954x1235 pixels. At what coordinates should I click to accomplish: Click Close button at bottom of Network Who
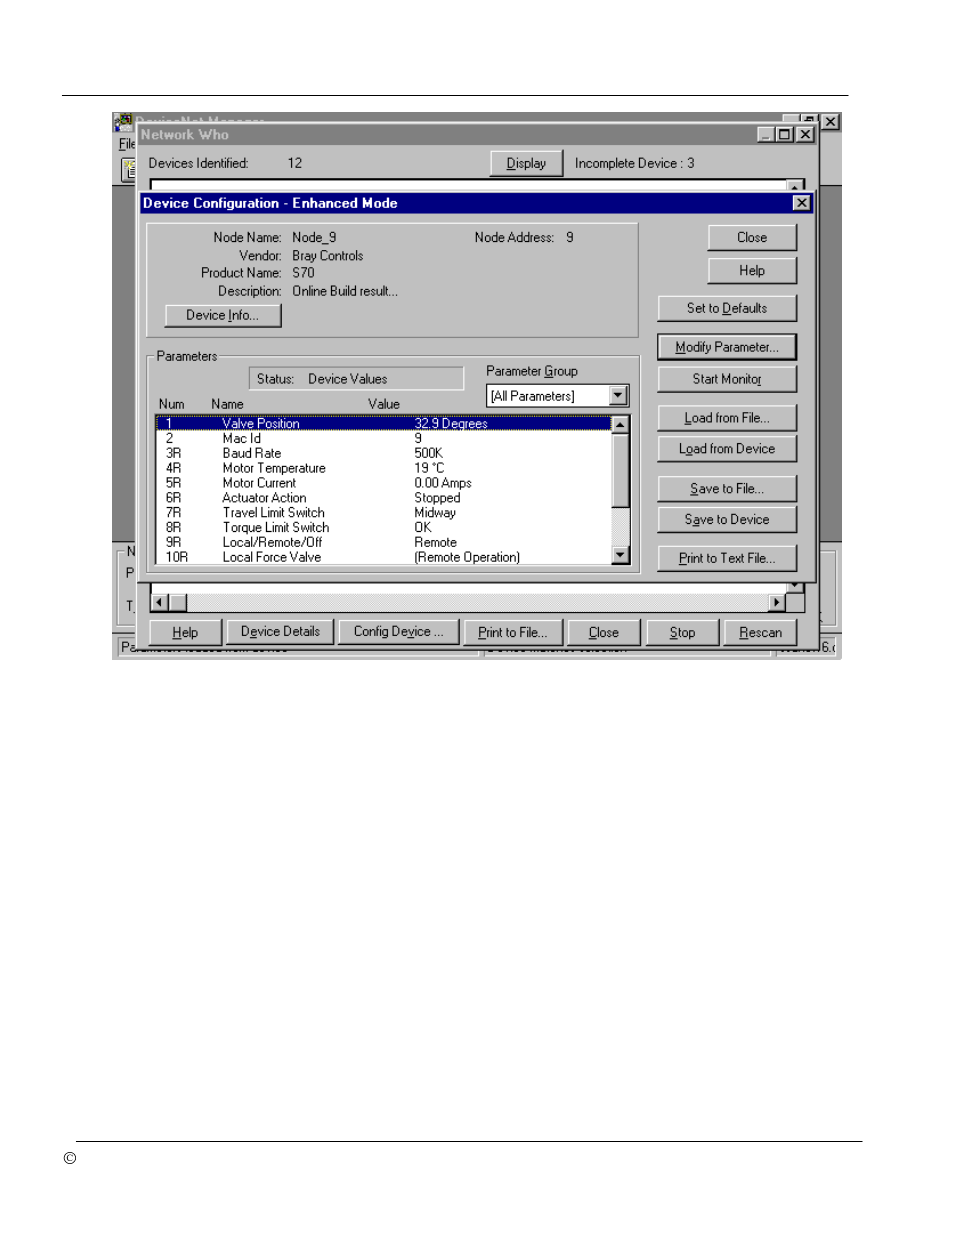coord(603,632)
